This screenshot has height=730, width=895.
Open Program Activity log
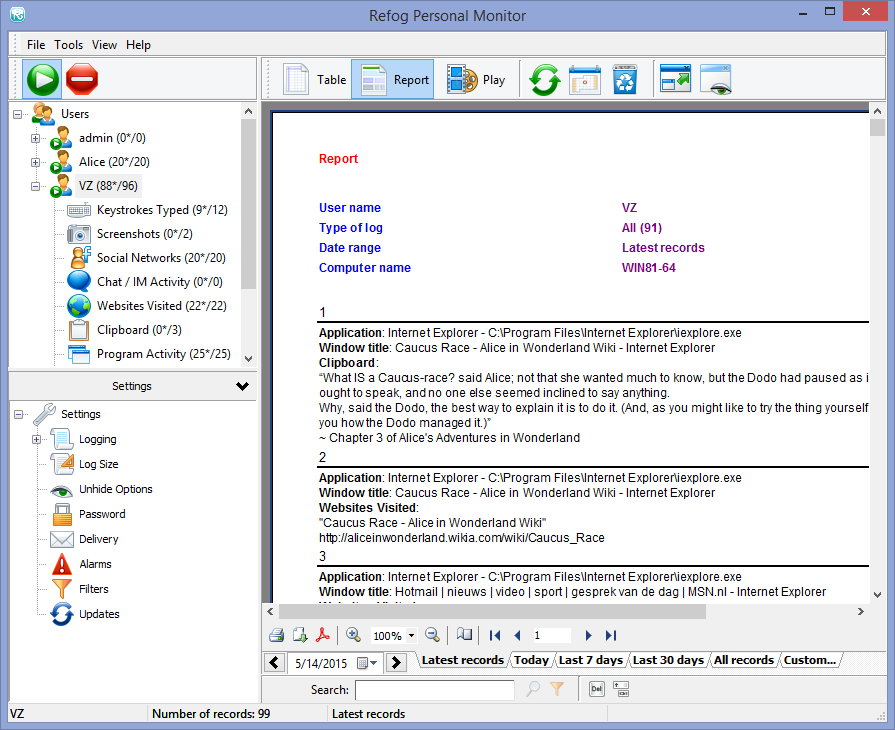164,354
